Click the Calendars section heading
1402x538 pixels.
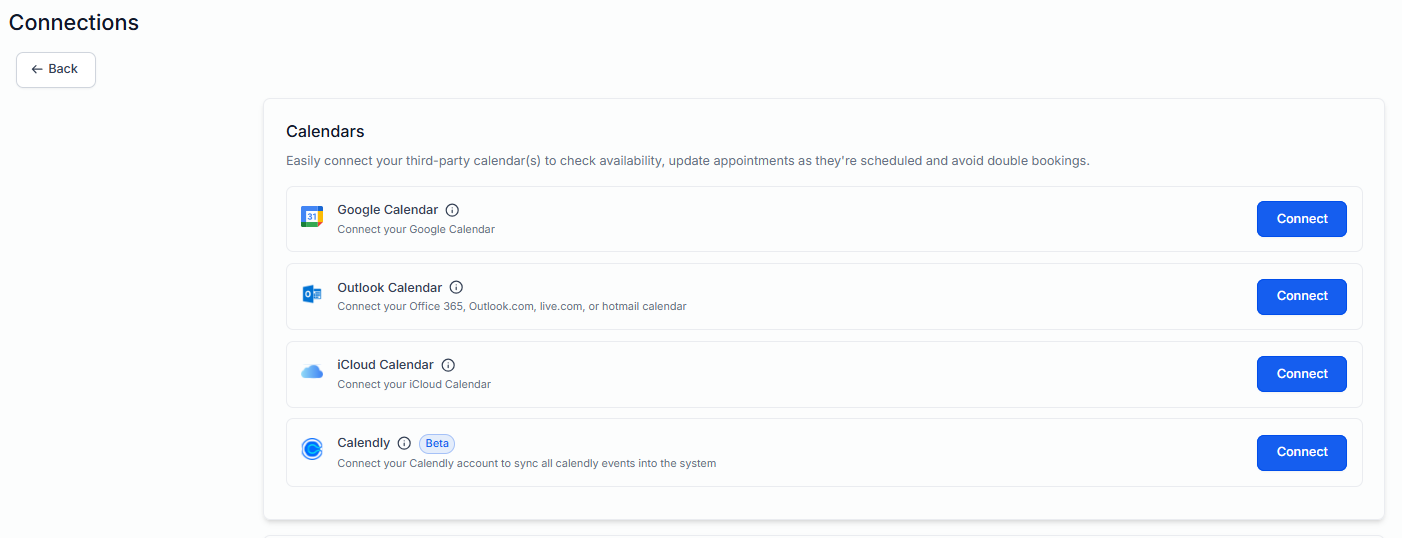[325, 131]
